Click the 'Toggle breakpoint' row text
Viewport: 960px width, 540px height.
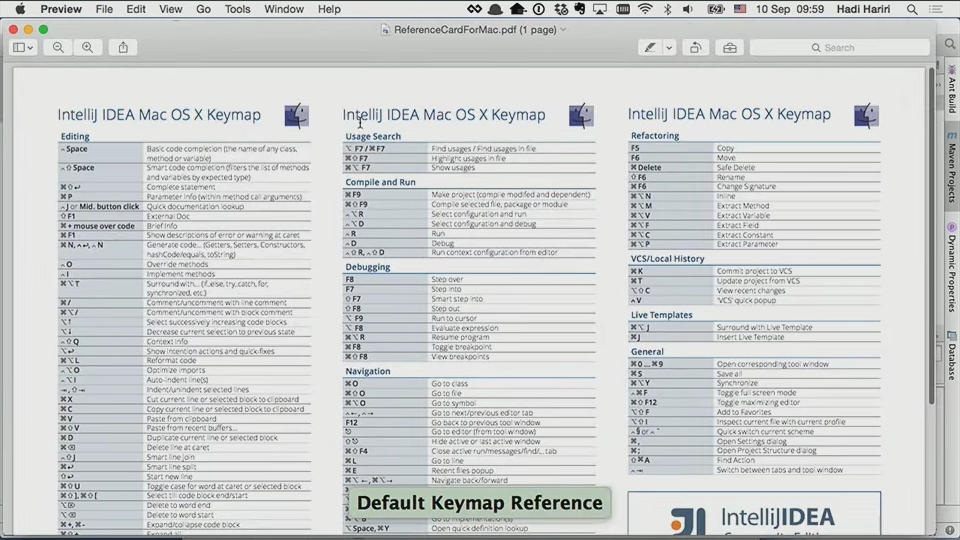tap(461, 347)
